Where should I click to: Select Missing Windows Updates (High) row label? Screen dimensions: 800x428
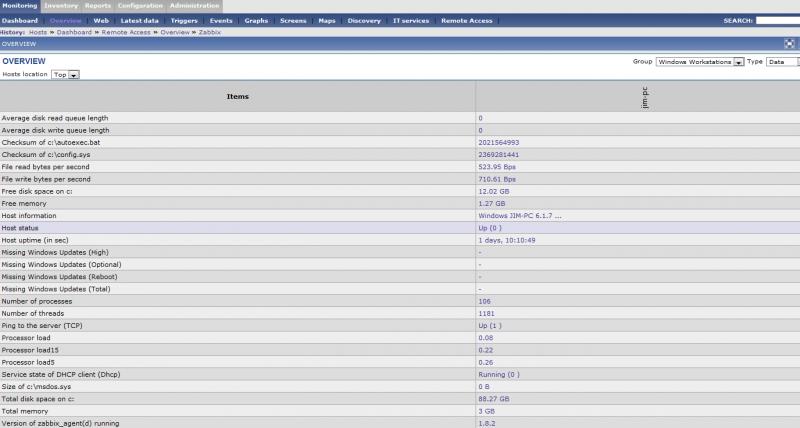tap(55, 253)
